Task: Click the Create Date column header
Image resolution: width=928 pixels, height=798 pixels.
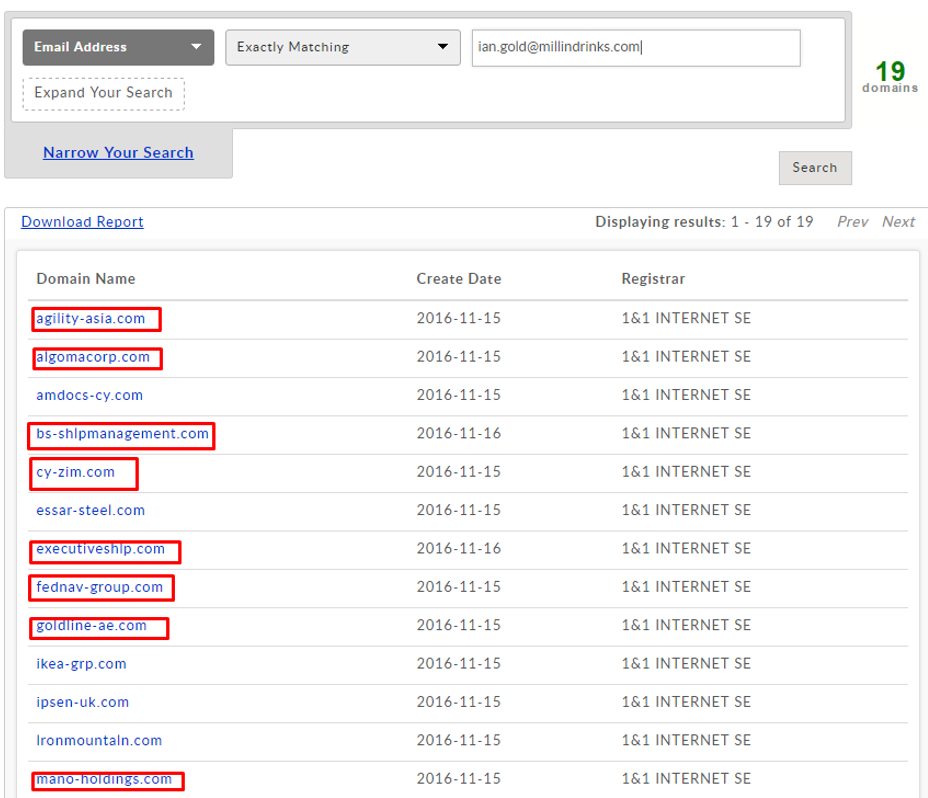Action: point(459,279)
